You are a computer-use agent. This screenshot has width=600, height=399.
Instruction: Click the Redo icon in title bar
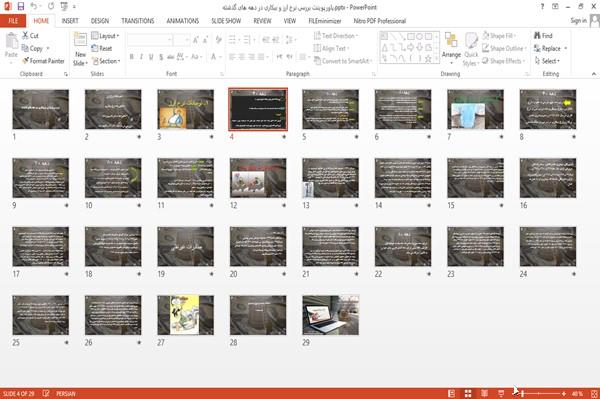(x=51, y=6)
